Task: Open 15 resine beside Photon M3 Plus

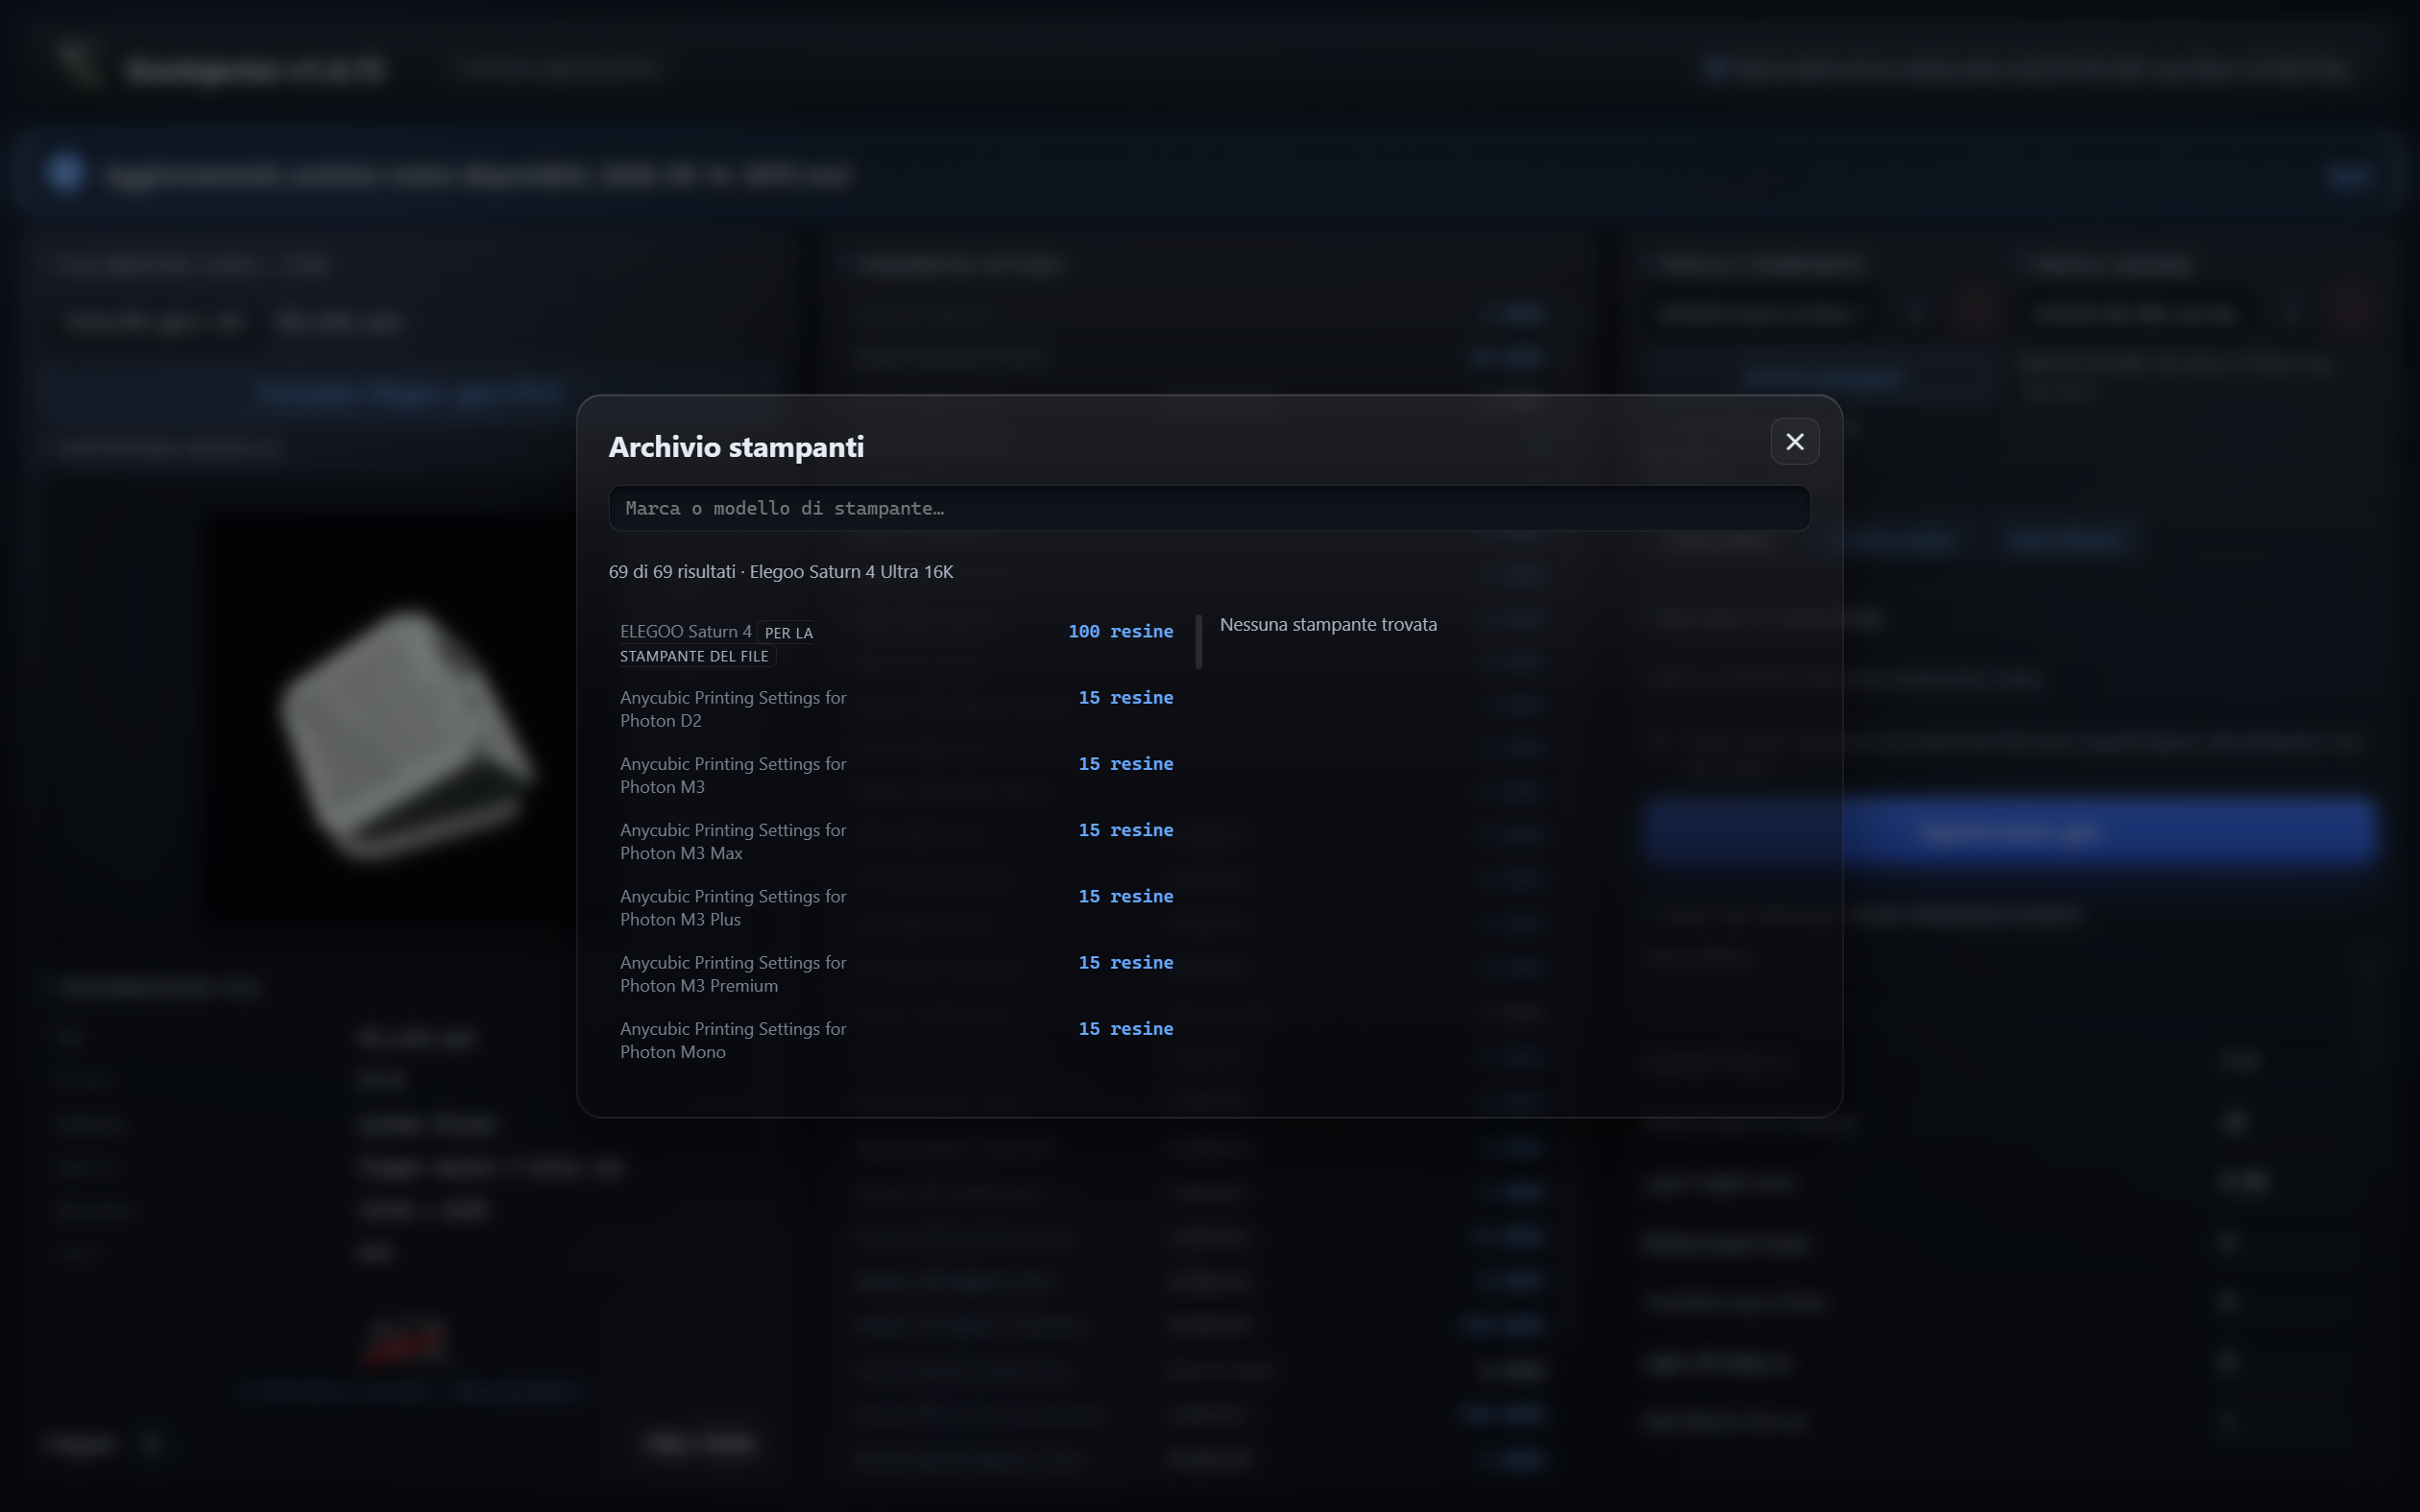Action: tap(1125, 896)
